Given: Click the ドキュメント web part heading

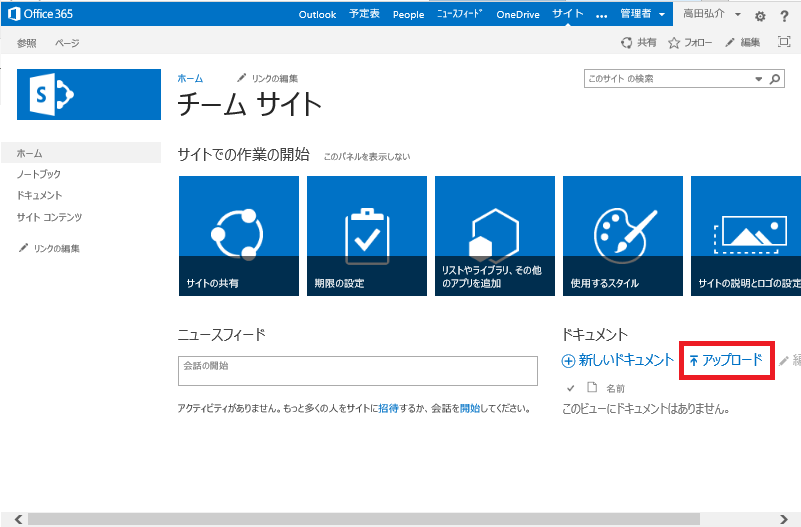Looking at the screenshot, I should click(595, 334).
